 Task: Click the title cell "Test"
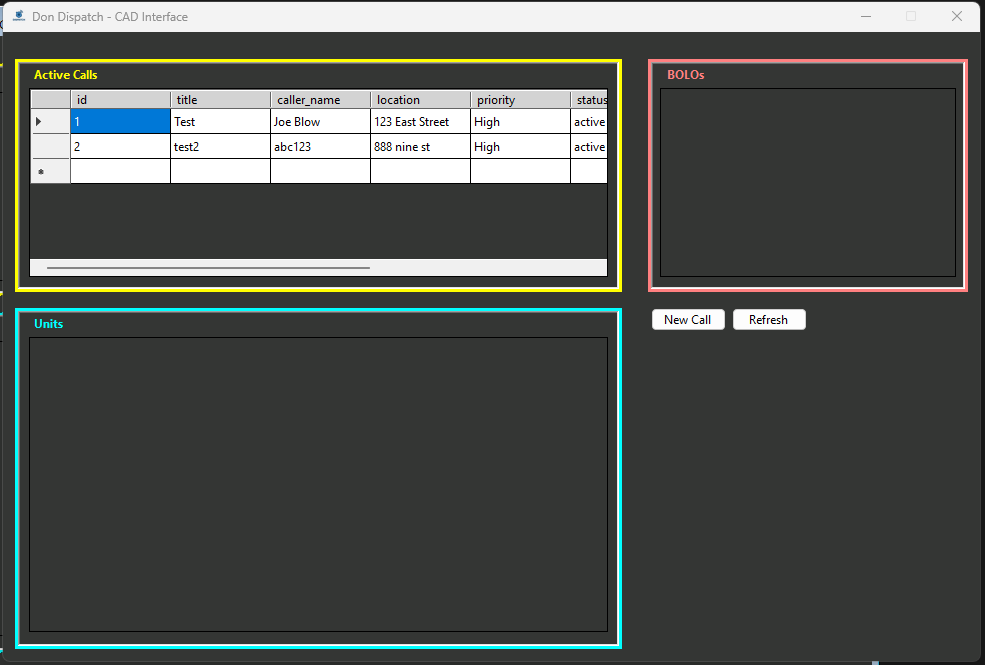(220, 121)
